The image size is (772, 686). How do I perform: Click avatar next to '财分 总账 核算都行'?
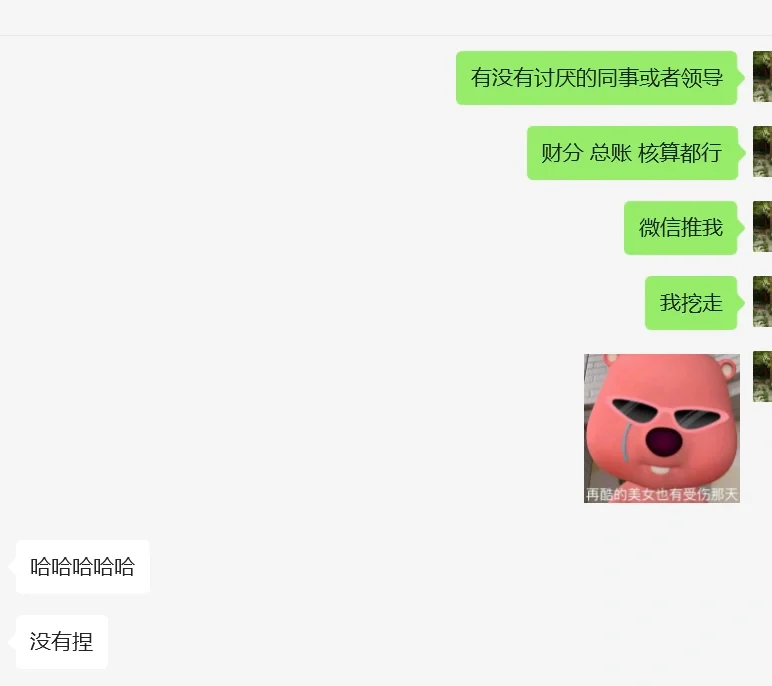click(763, 152)
